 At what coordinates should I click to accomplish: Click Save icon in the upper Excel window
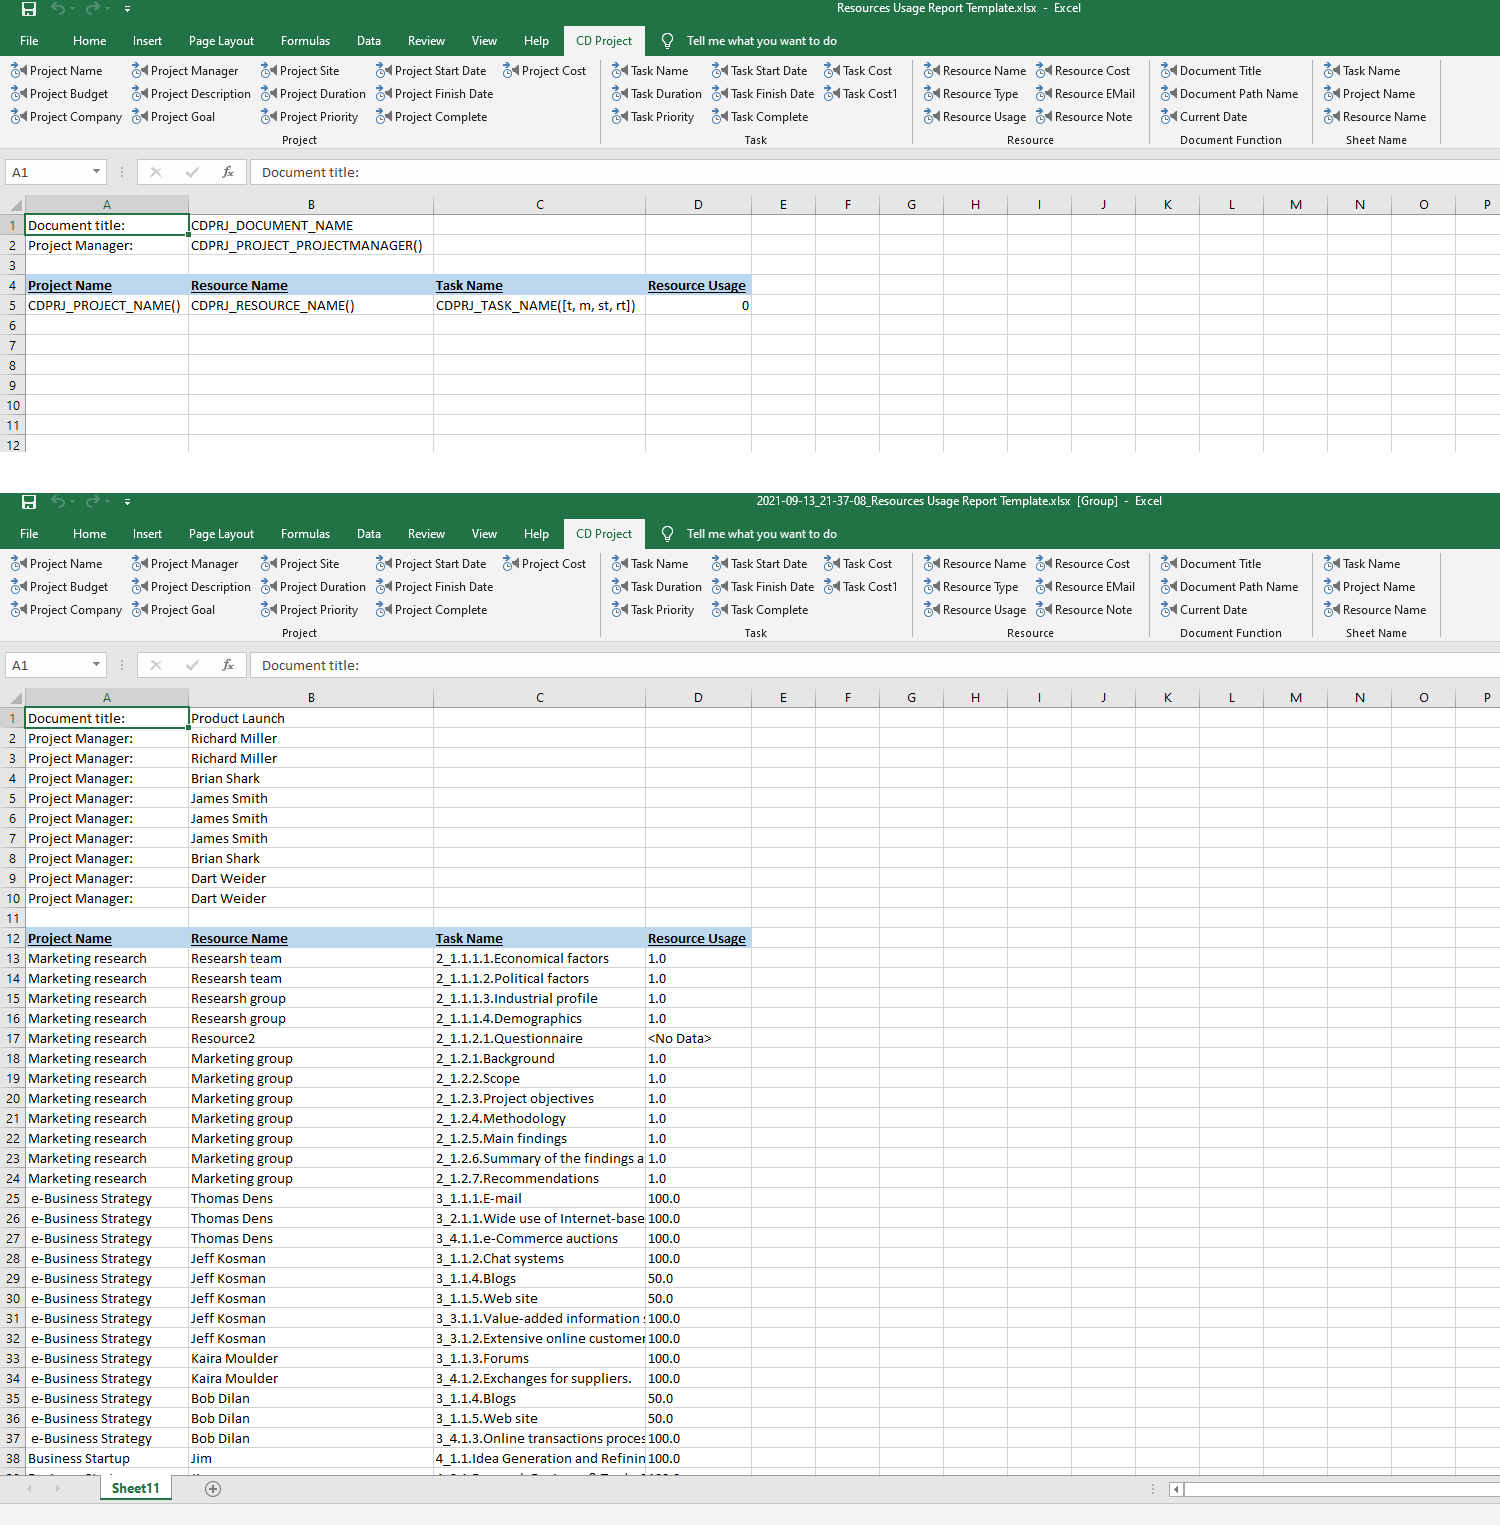(x=29, y=9)
